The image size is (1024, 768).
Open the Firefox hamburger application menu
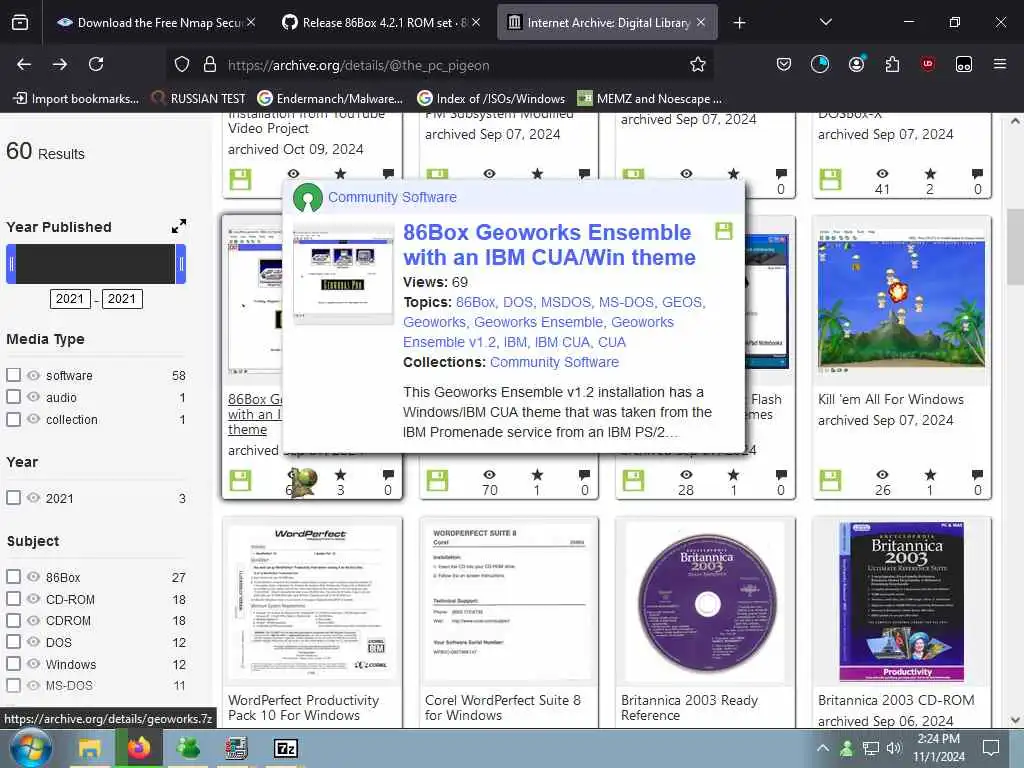[x=999, y=64]
